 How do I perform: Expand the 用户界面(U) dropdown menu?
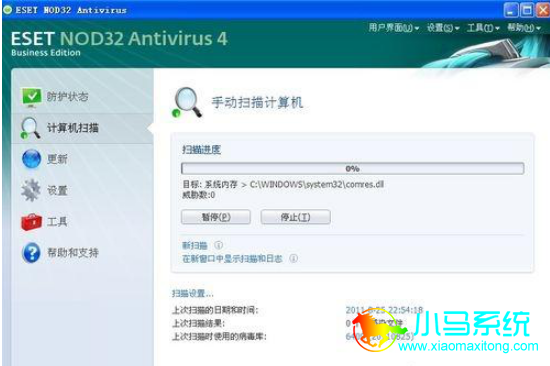pyautogui.click(x=394, y=28)
